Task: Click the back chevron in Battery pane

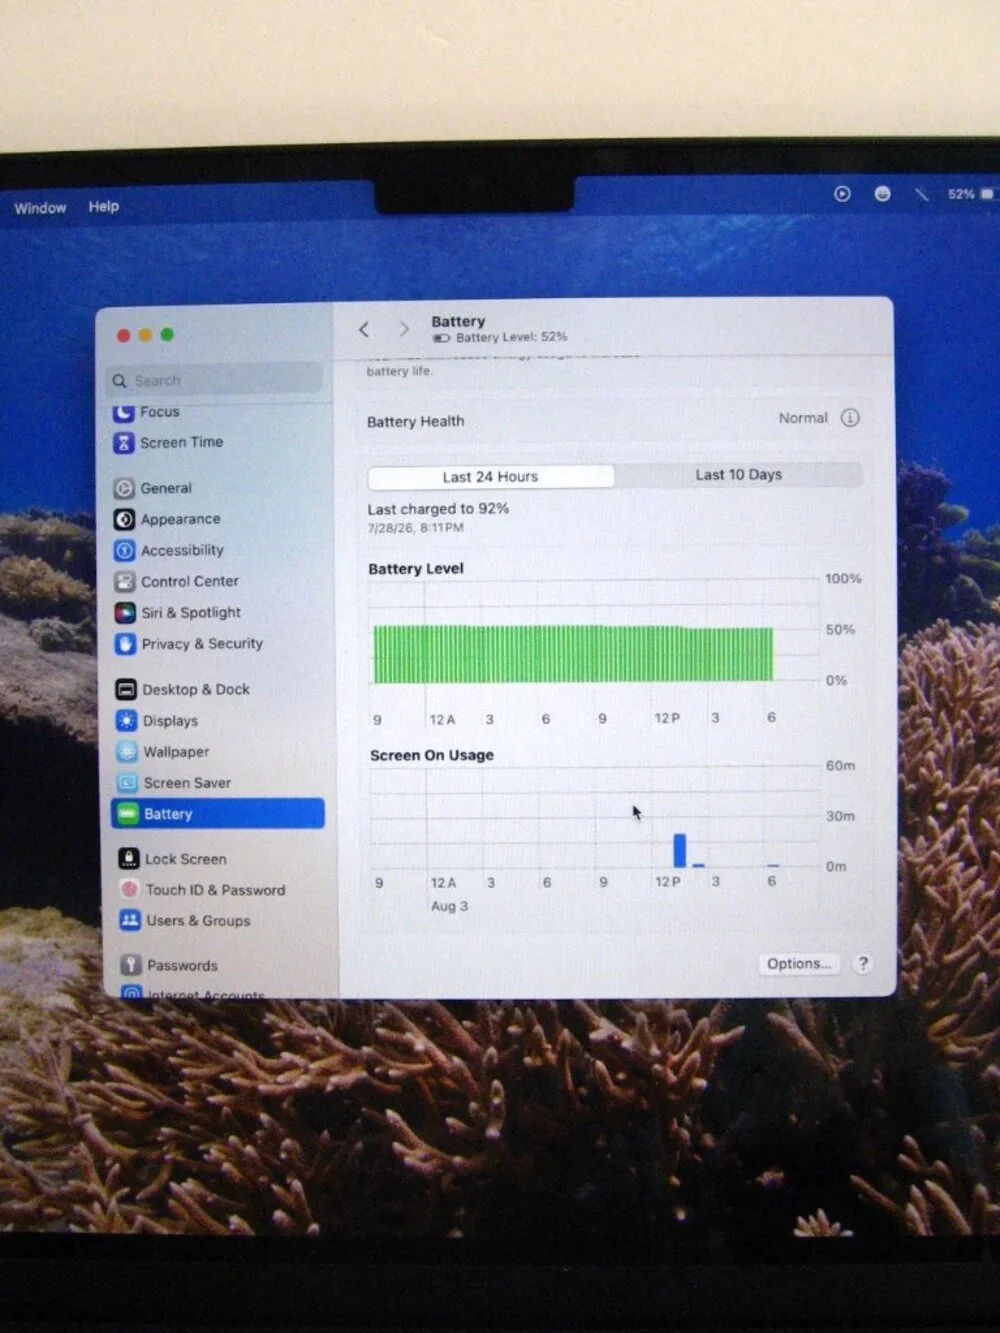Action: point(364,329)
